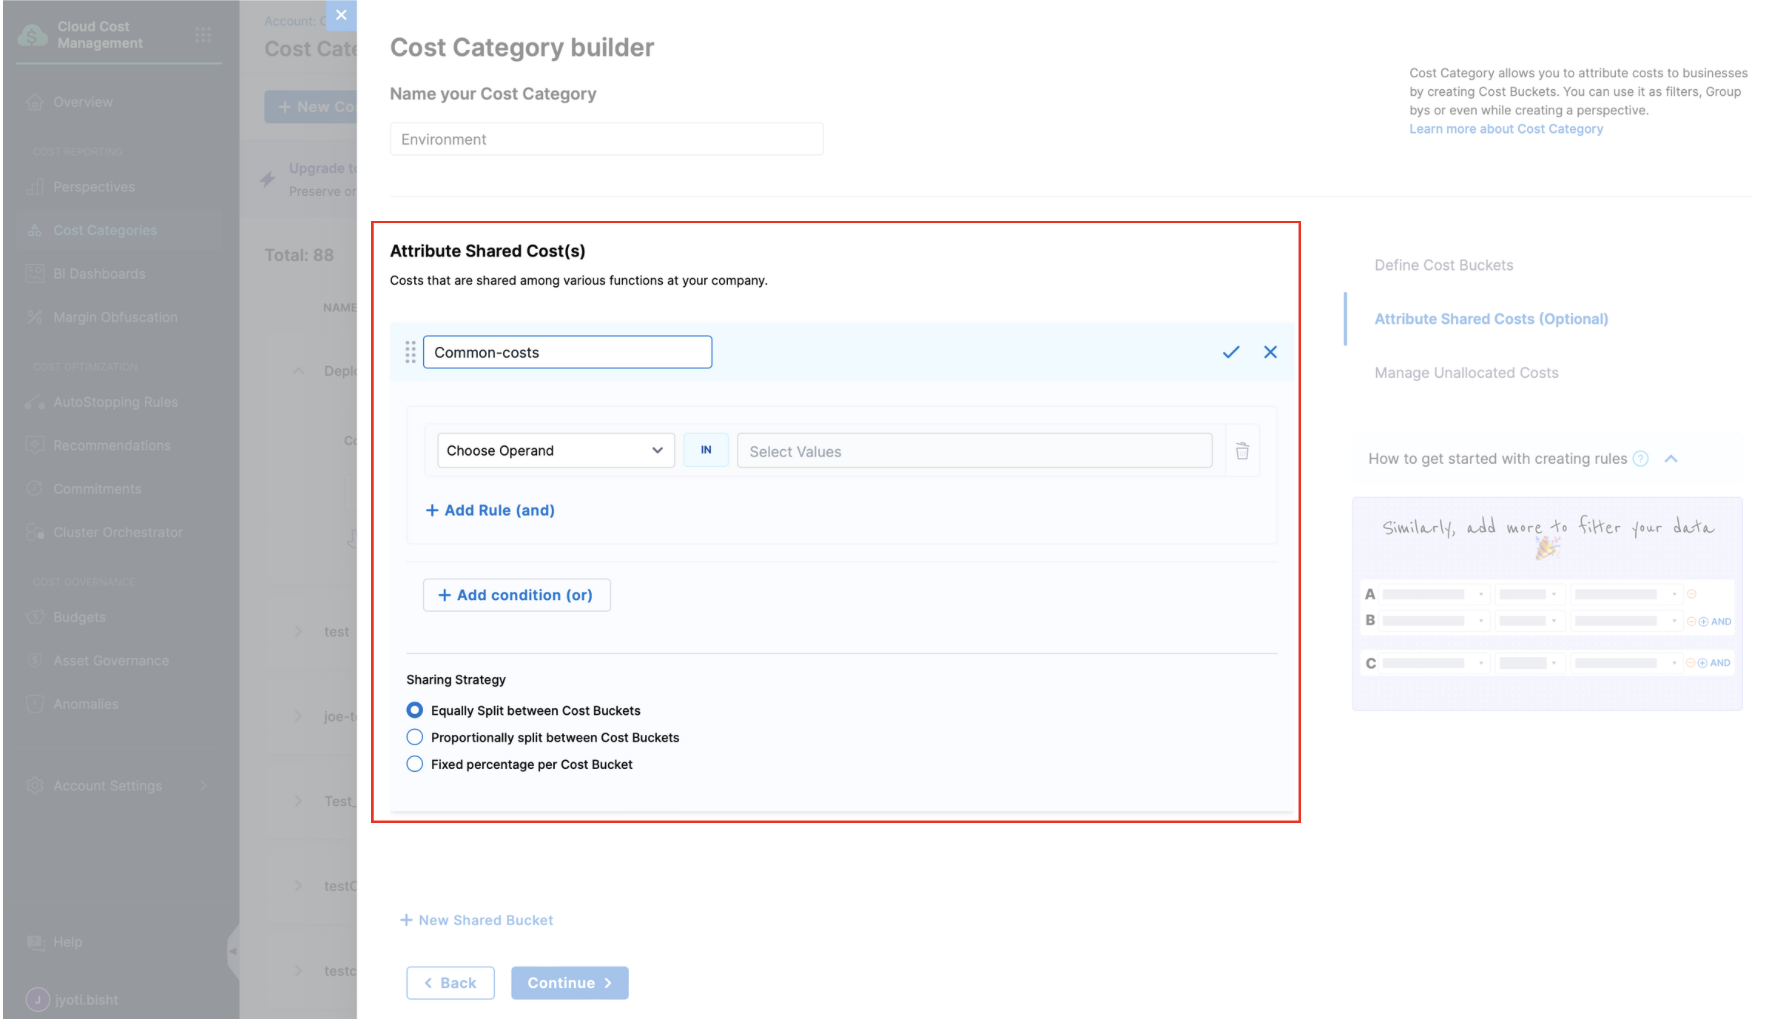Open the Choose Operand dropdown

(555, 451)
